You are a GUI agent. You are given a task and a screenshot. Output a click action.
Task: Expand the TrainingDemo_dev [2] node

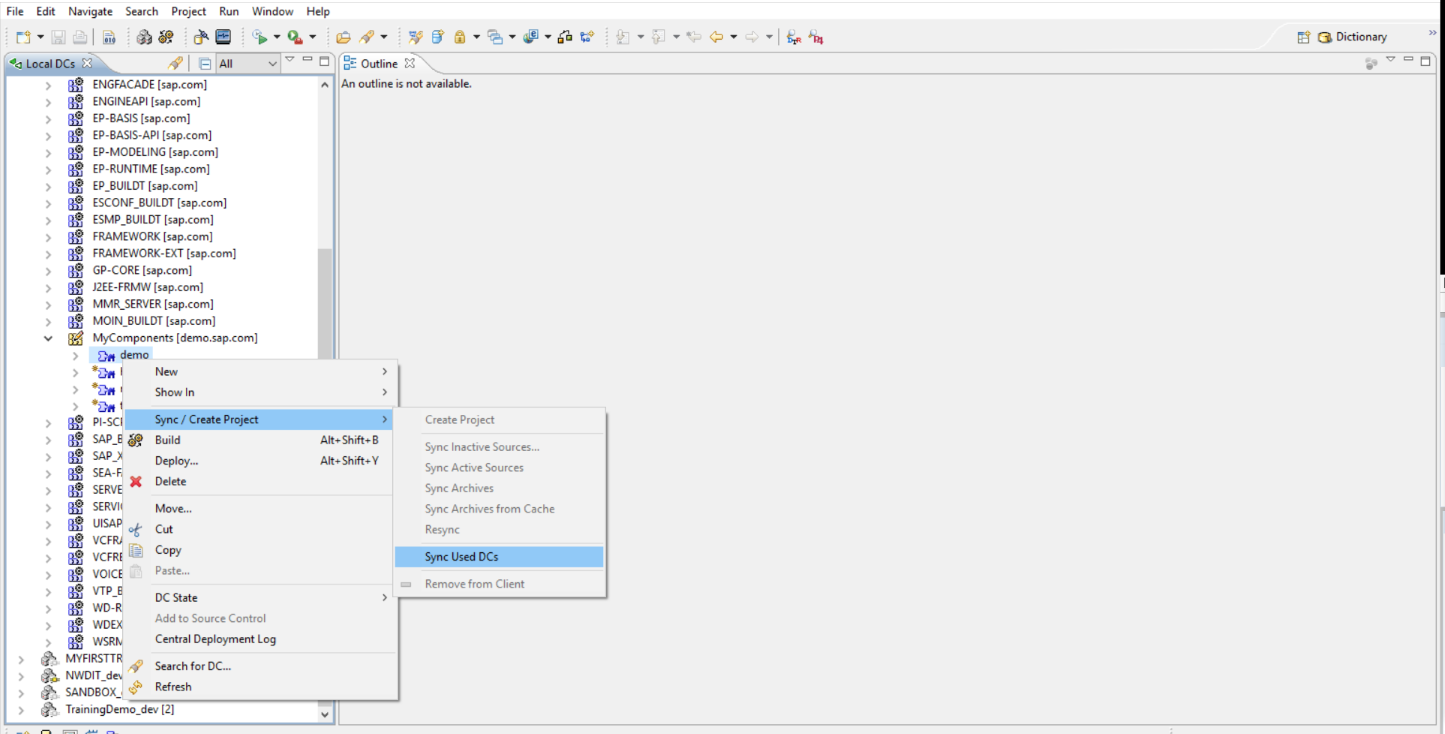(21, 709)
